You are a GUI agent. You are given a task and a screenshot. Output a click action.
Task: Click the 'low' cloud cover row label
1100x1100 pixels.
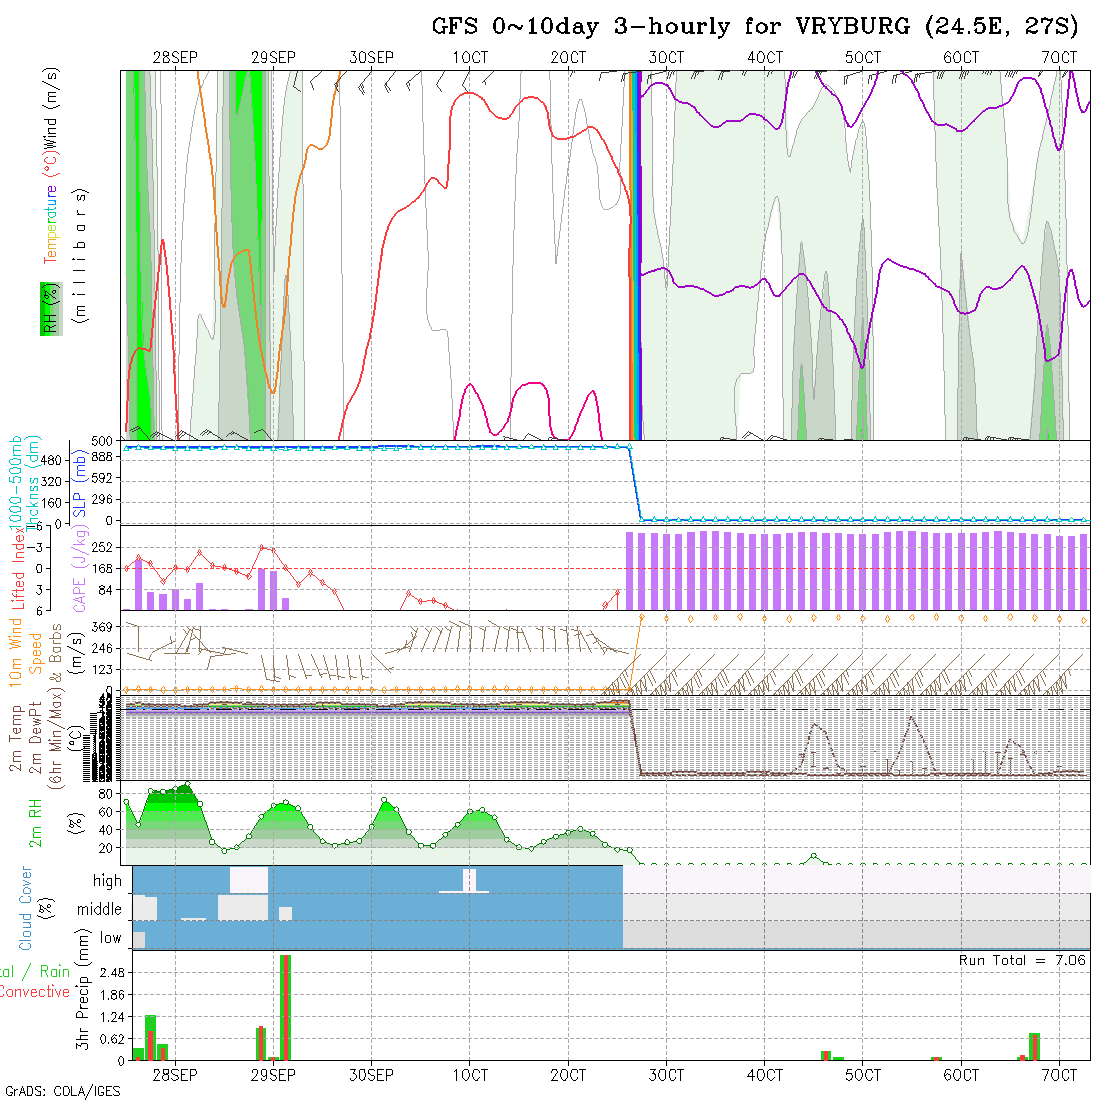point(110,938)
